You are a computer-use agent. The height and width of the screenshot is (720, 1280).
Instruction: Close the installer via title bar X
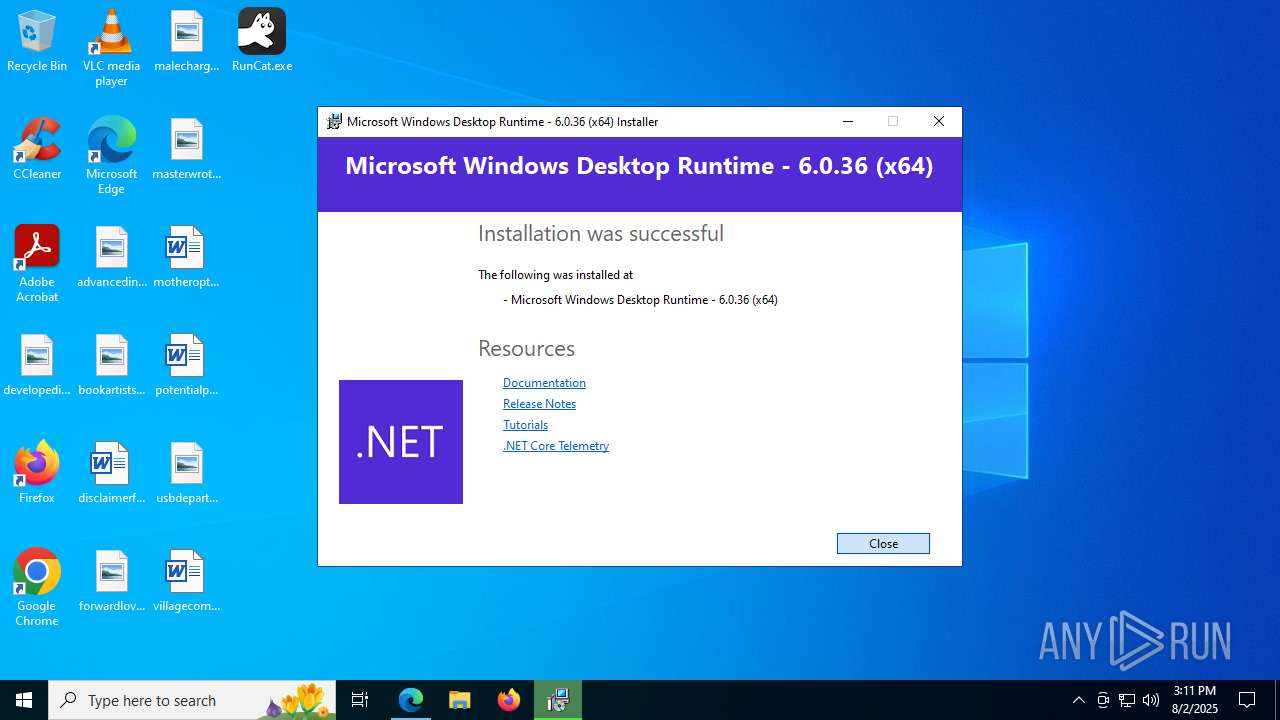pyautogui.click(x=938, y=122)
